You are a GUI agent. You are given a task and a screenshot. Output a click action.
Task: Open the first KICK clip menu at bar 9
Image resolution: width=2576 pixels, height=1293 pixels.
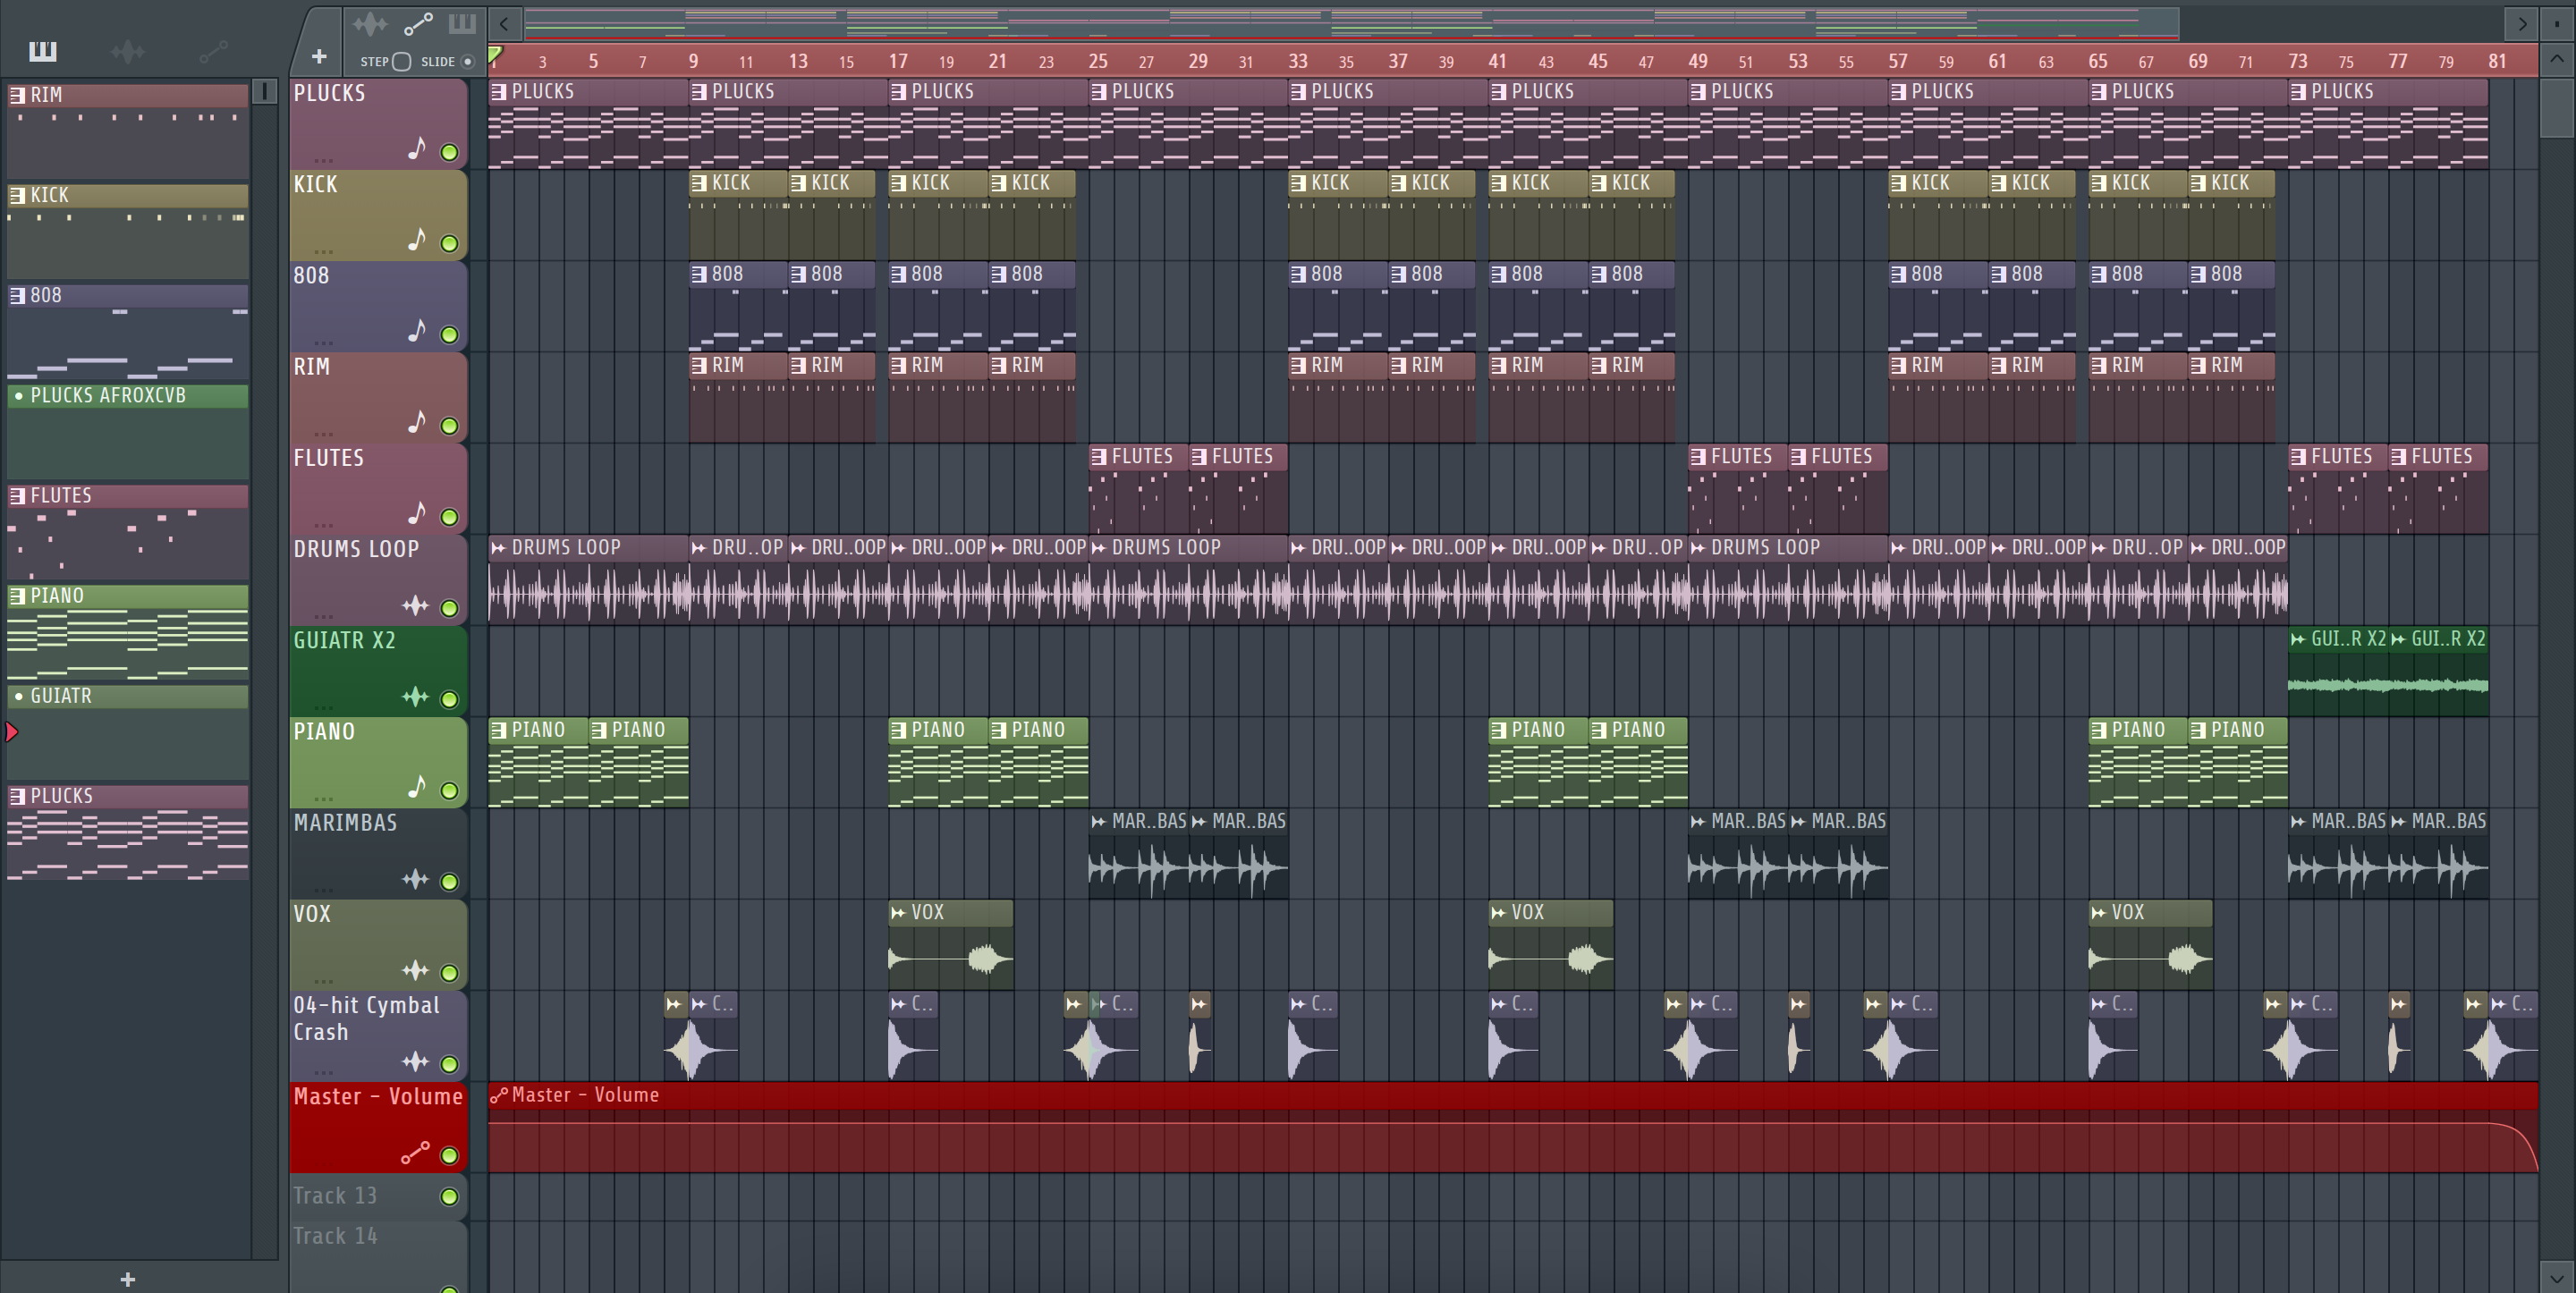click(698, 183)
